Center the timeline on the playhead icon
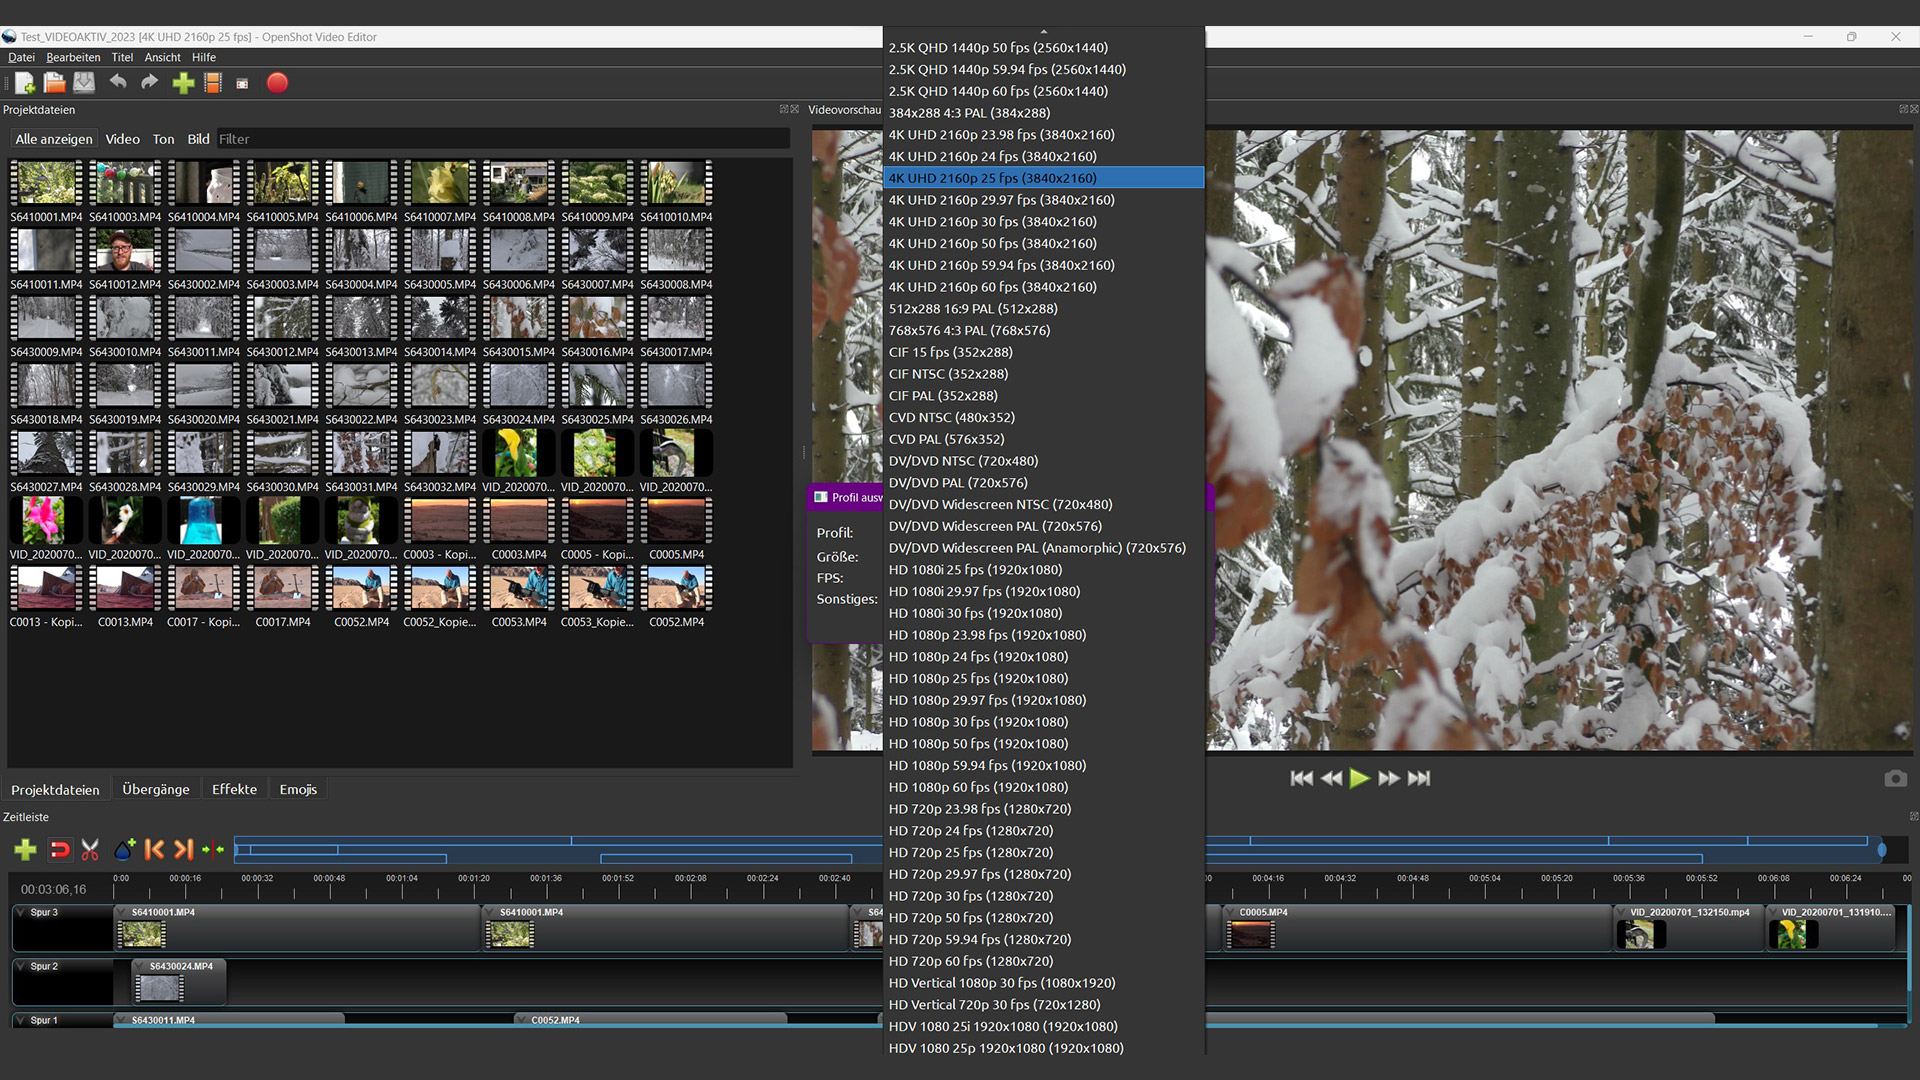The height and width of the screenshot is (1080, 1920). (213, 850)
